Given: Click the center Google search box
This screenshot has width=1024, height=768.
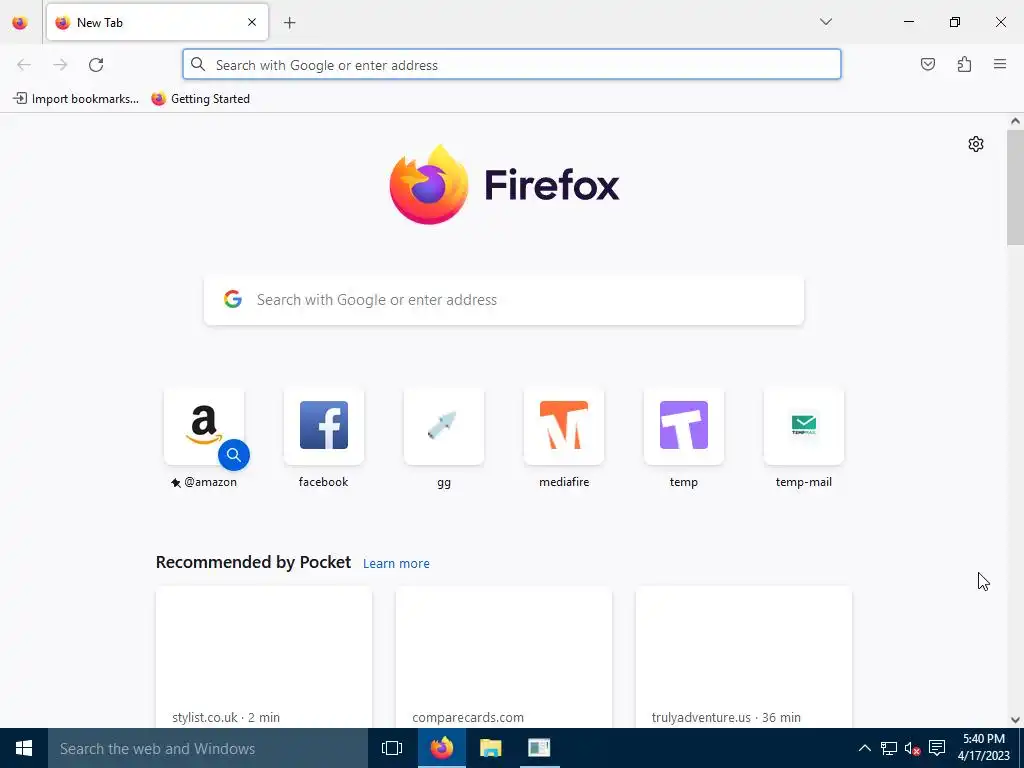Looking at the screenshot, I should click(504, 300).
